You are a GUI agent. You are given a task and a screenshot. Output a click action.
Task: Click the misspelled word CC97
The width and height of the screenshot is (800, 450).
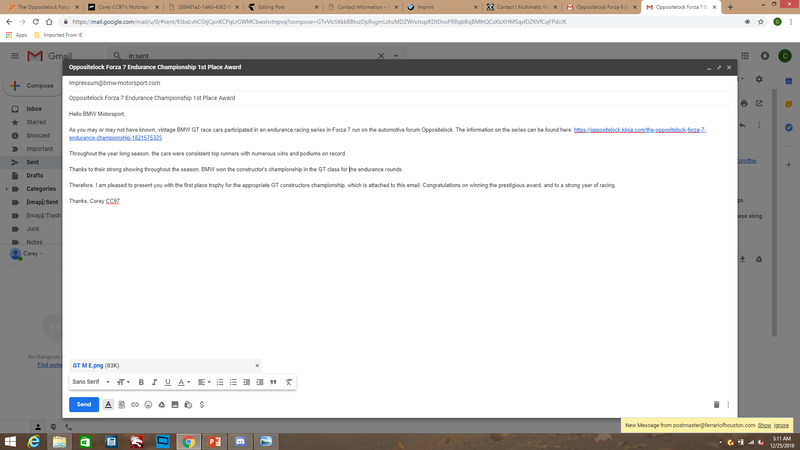tap(113, 201)
